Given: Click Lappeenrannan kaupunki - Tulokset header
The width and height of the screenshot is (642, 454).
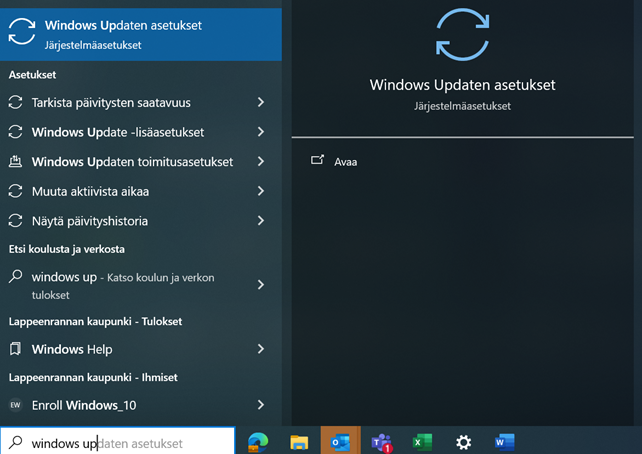Looking at the screenshot, I should click(x=95, y=321).
